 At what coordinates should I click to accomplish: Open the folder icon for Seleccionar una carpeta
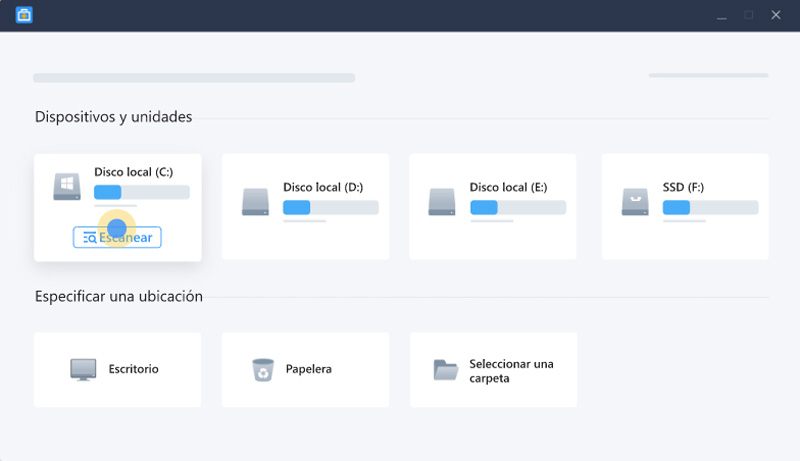pos(446,369)
